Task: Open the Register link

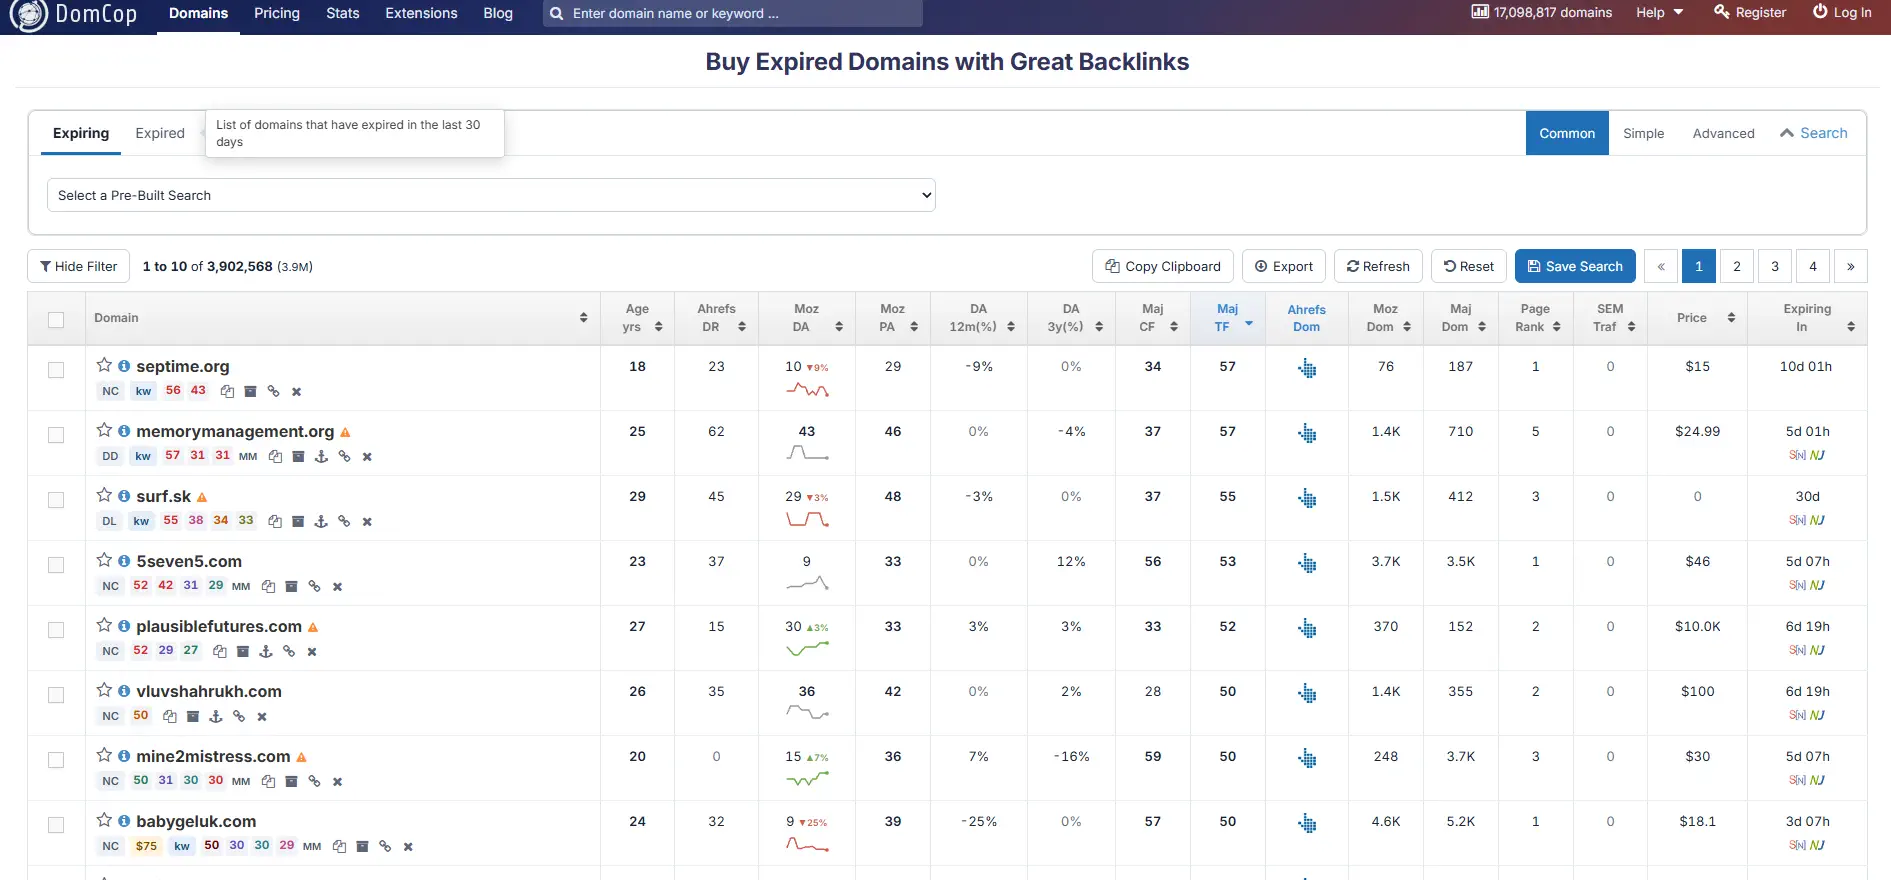Action: click(x=1750, y=12)
